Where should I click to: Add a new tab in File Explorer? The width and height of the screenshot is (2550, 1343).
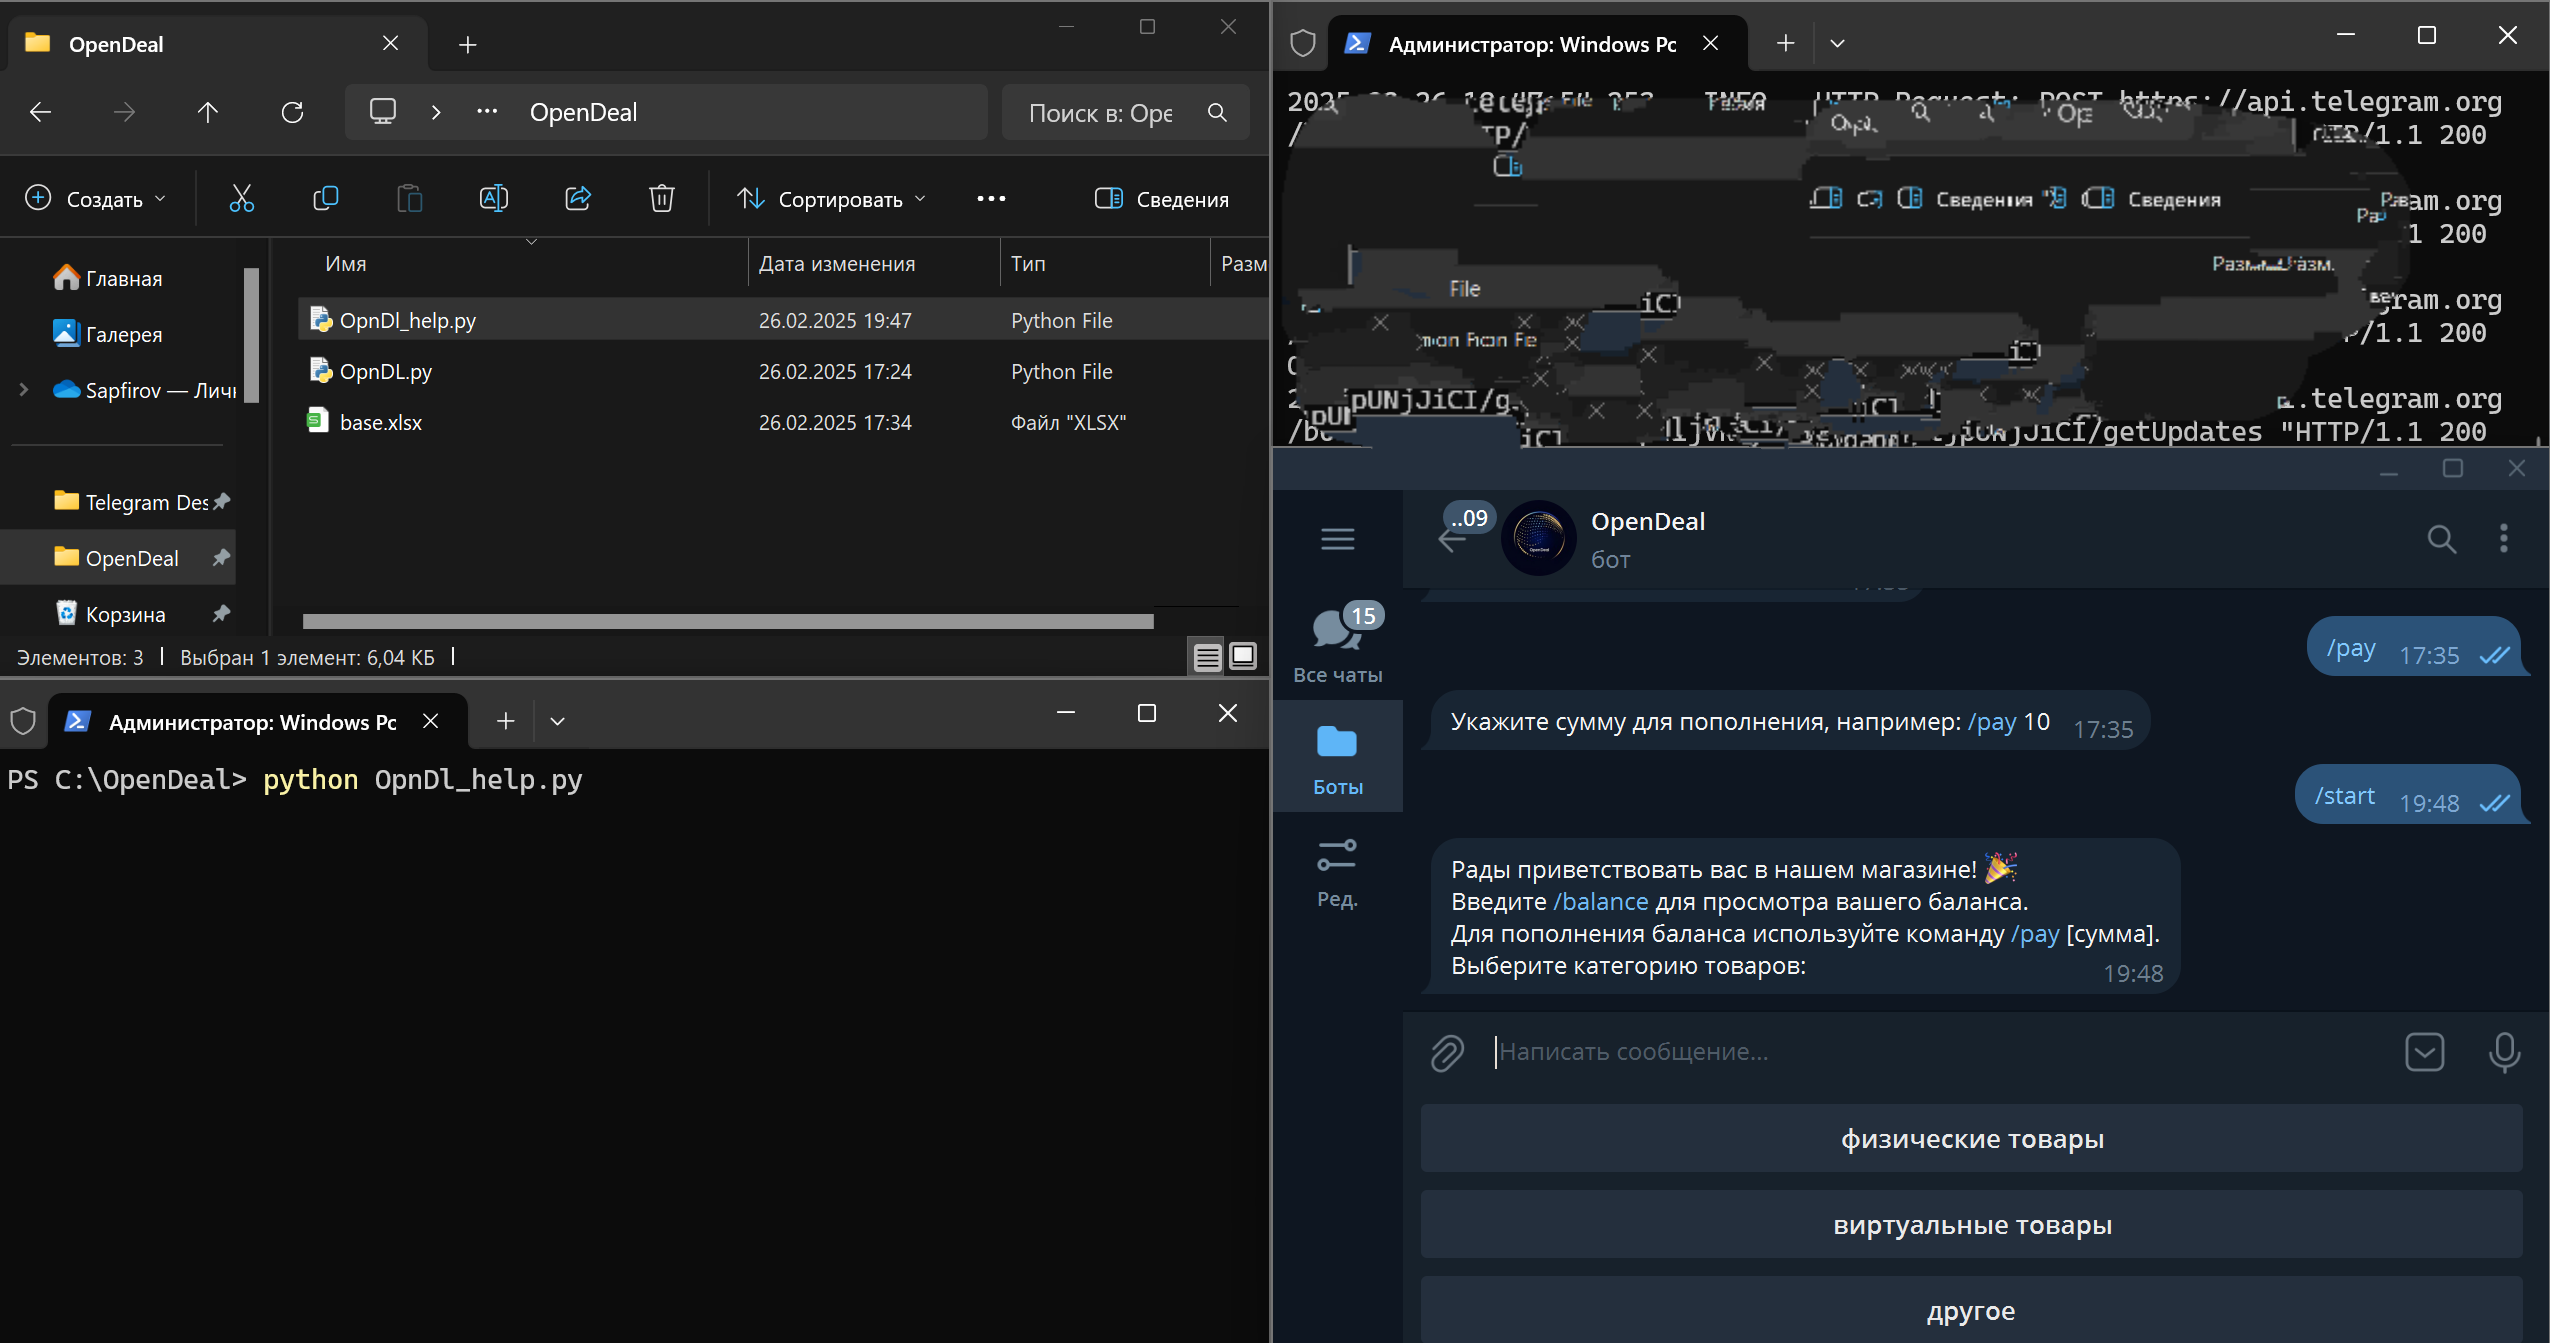tap(467, 44)
